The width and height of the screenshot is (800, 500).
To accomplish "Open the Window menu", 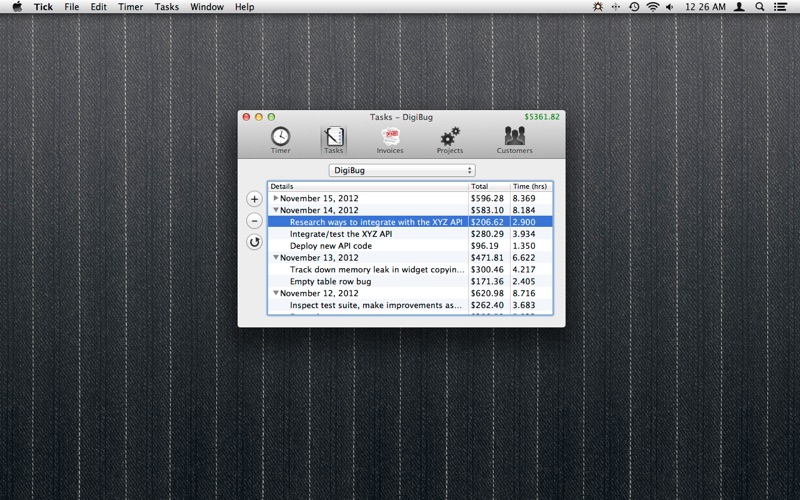I will (207, 7).
